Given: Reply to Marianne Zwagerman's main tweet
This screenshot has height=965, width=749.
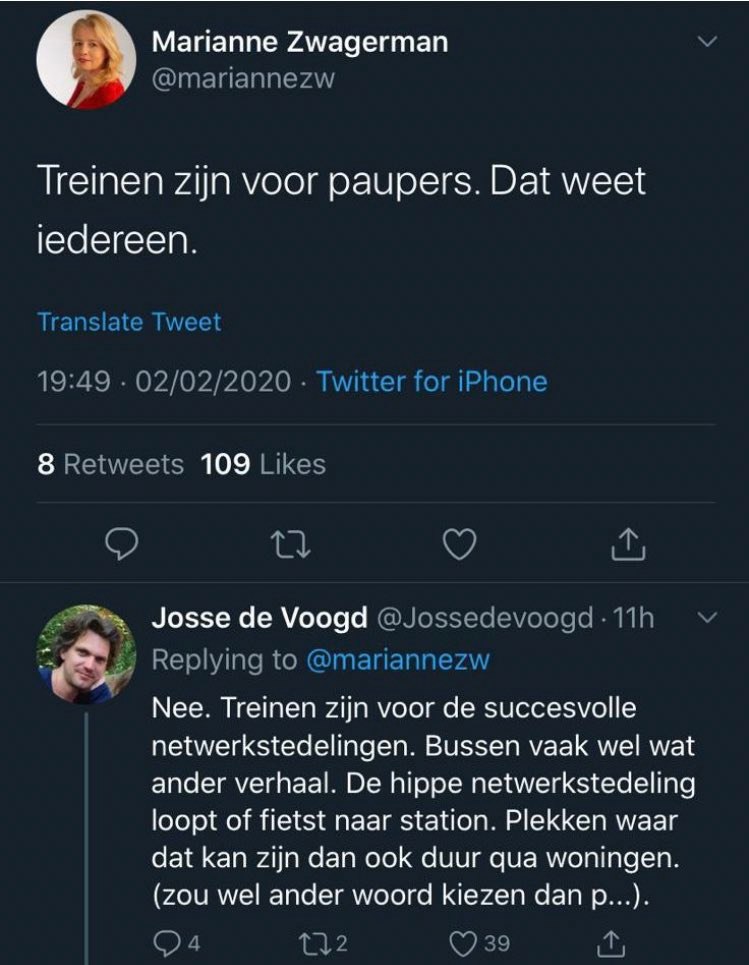Looking at the screenshot, I should click(x=121, y=543).
